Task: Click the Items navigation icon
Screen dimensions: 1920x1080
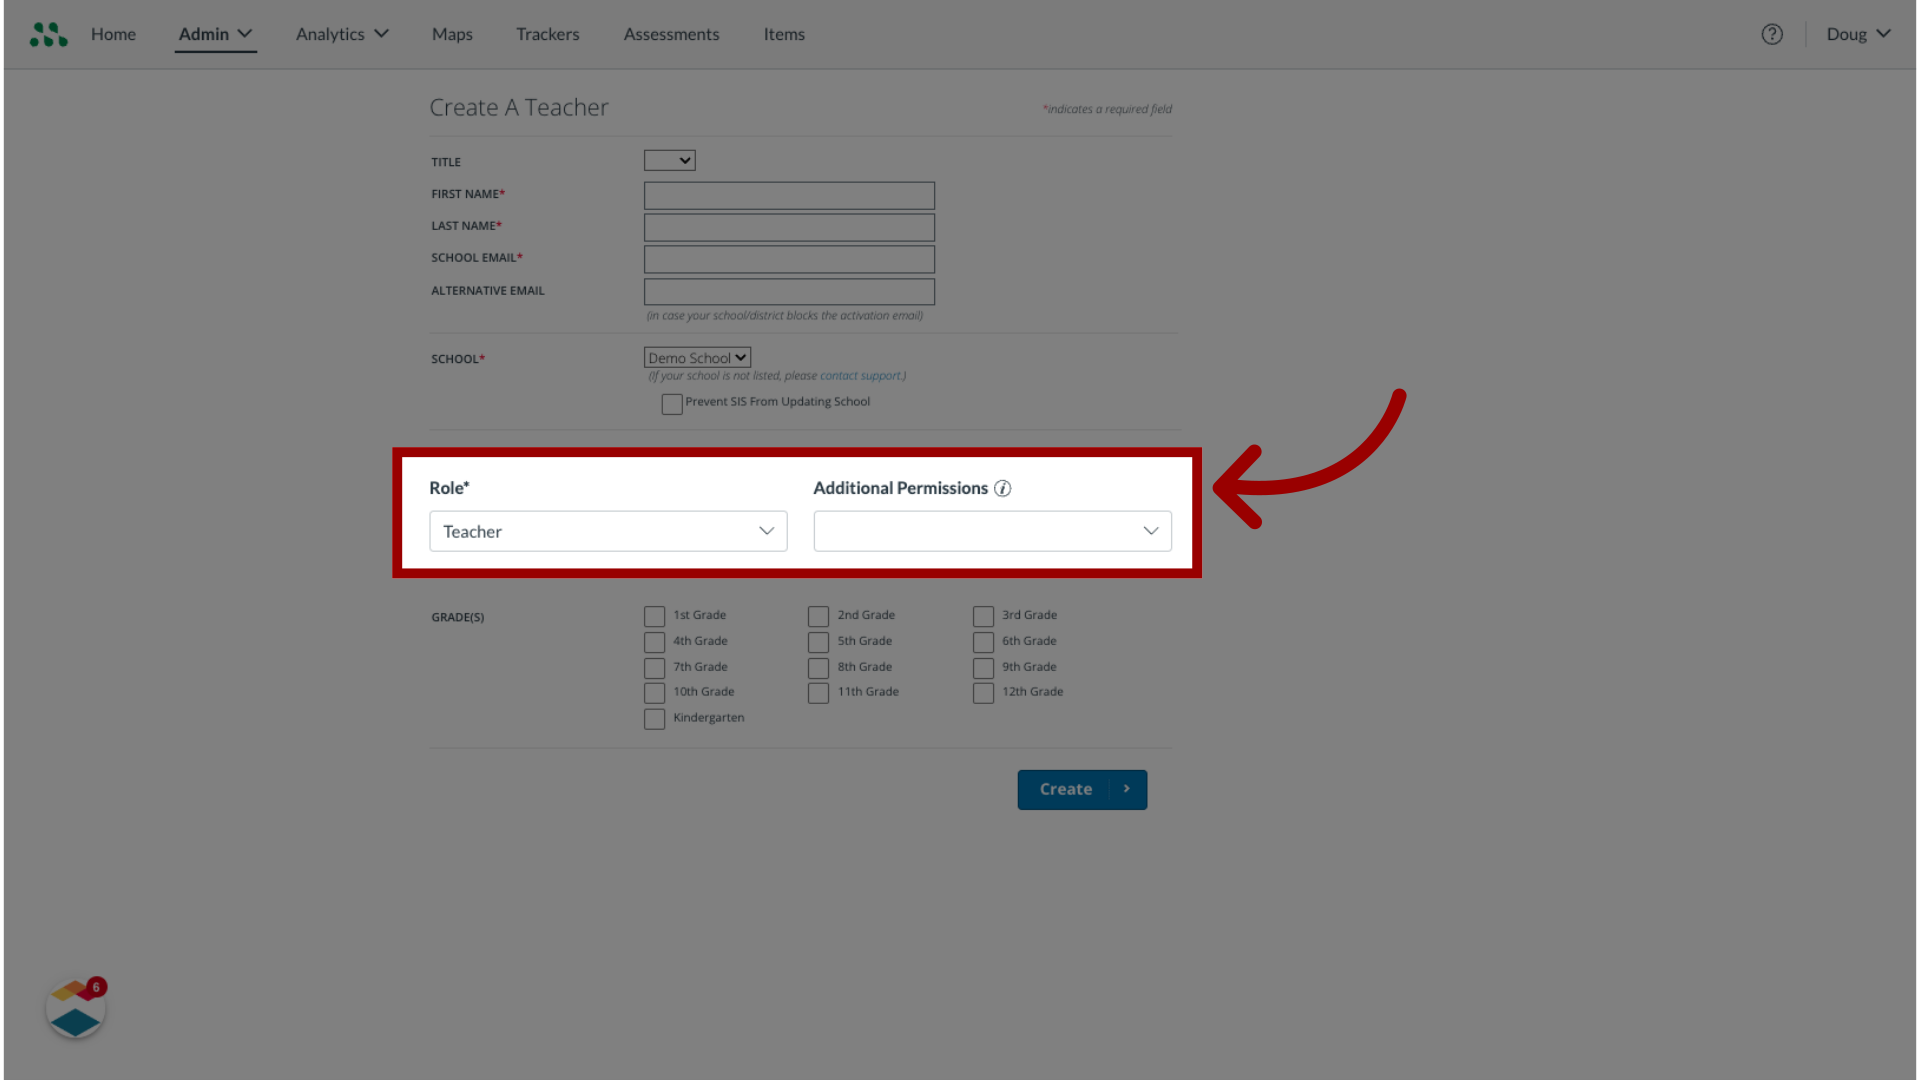Action: [783, 33]
